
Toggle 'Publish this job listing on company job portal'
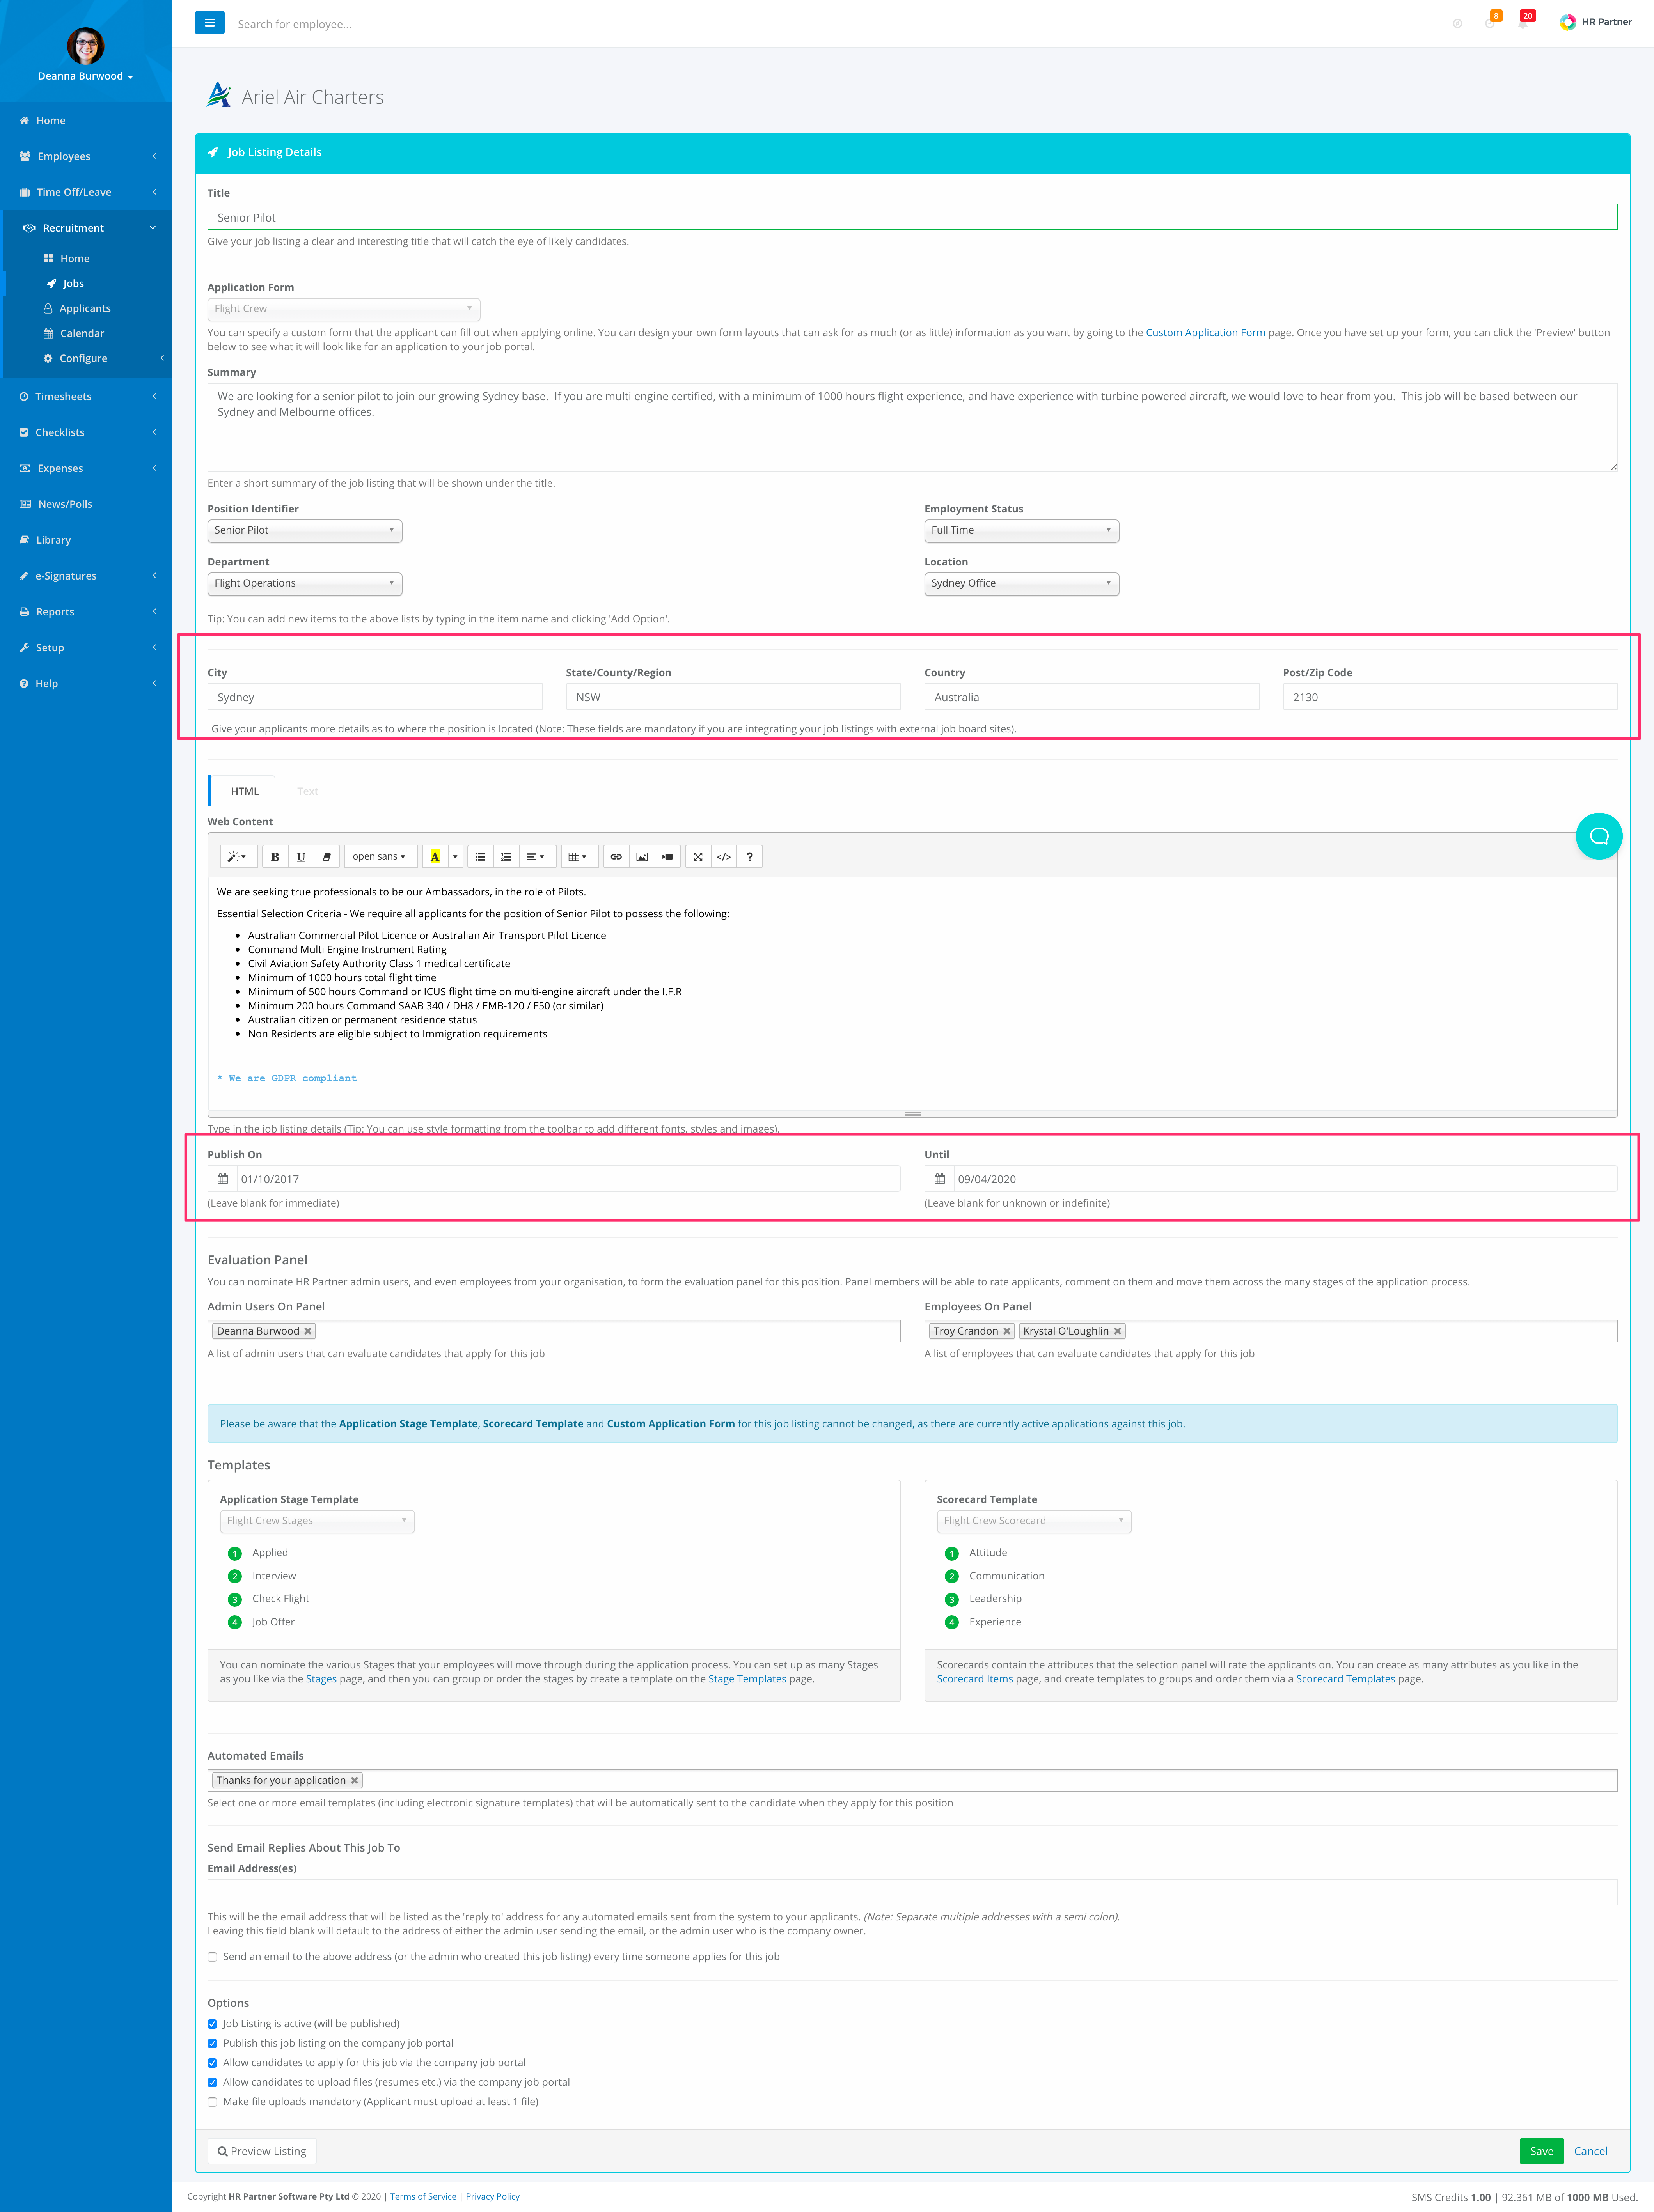pos(212,2043)
